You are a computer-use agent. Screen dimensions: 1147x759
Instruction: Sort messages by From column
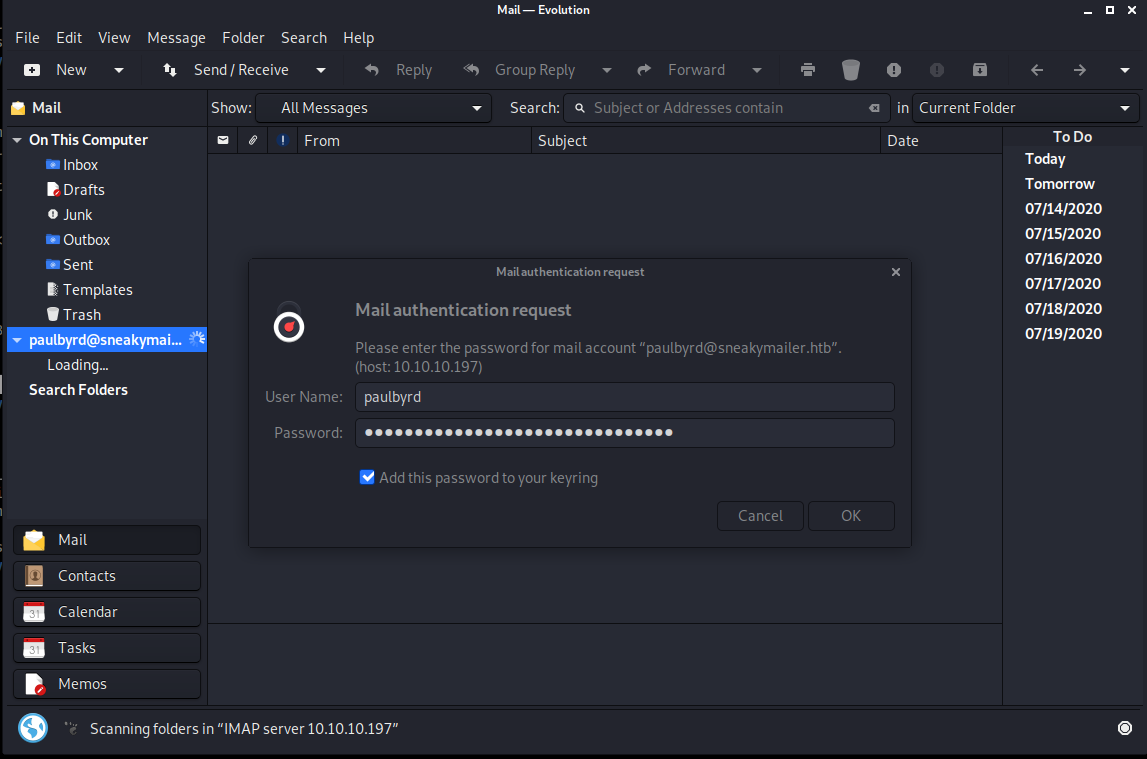pyautogui.click(x=414, y=140)
